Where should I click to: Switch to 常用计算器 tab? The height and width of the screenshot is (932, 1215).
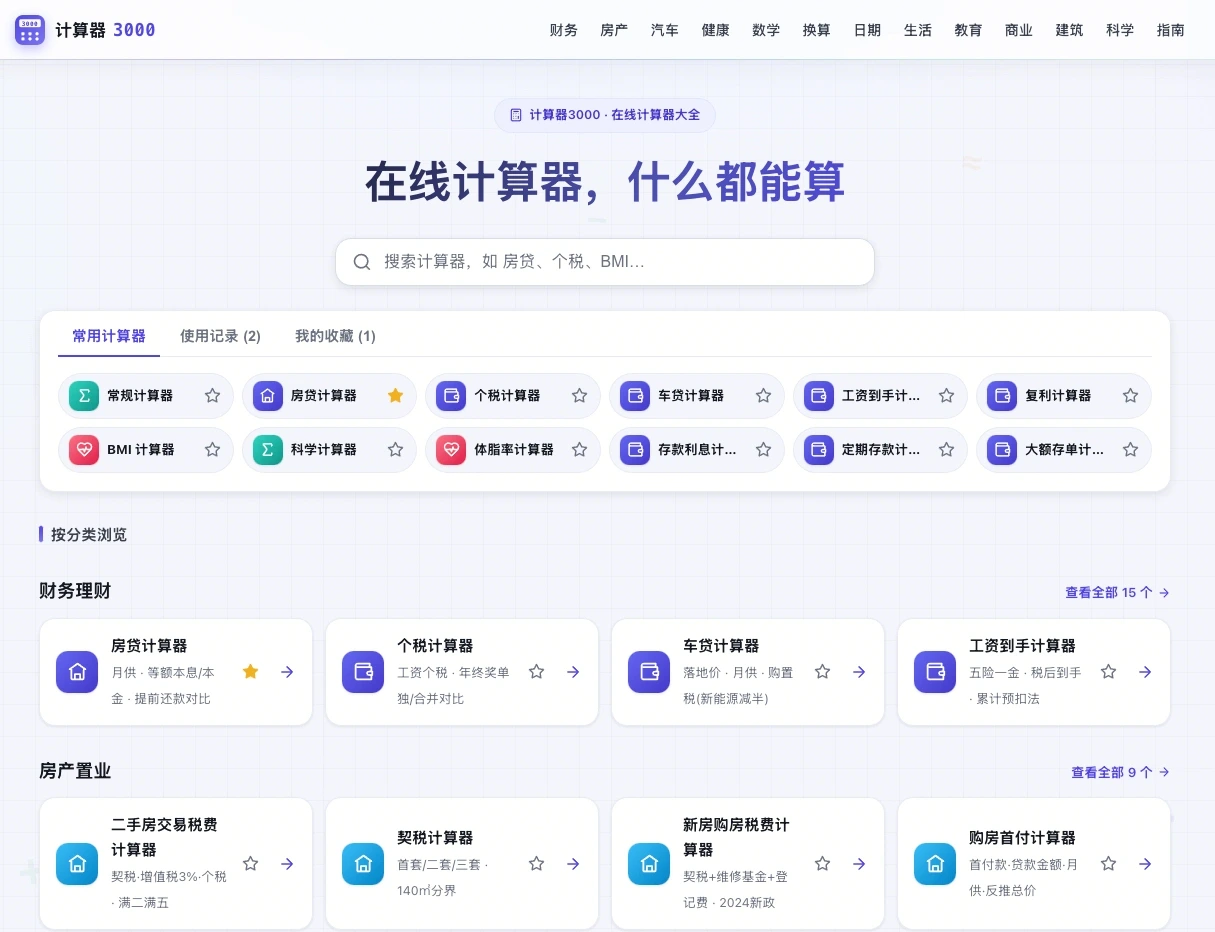pos(109,336)
